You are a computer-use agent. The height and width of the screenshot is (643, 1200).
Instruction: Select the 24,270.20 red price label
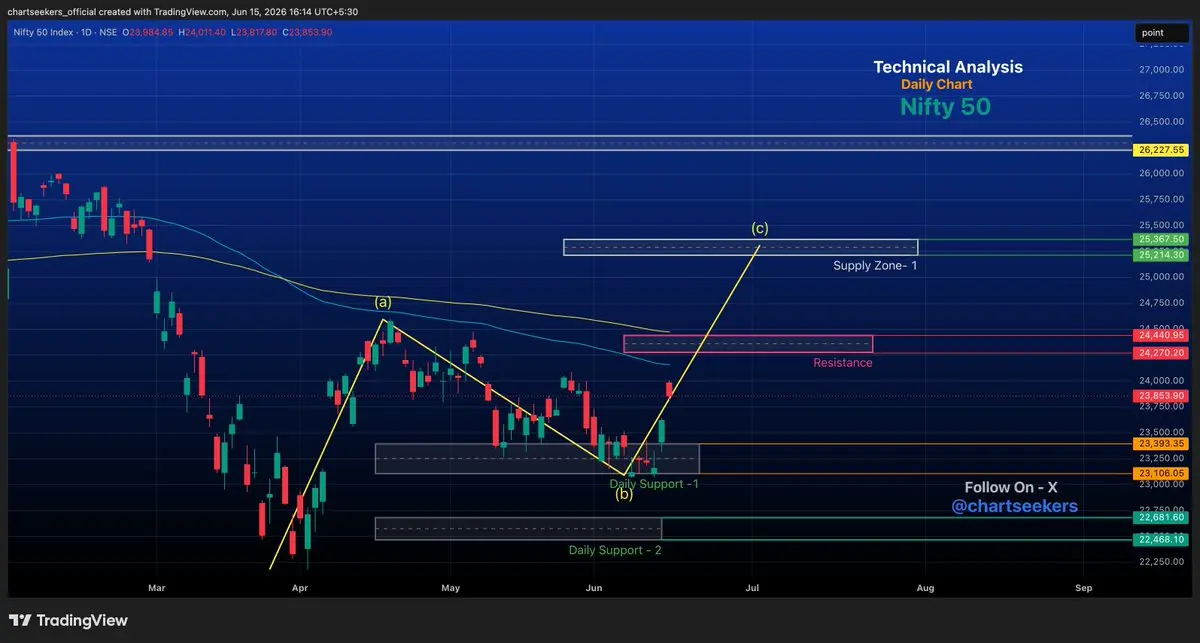(1160, 353)
